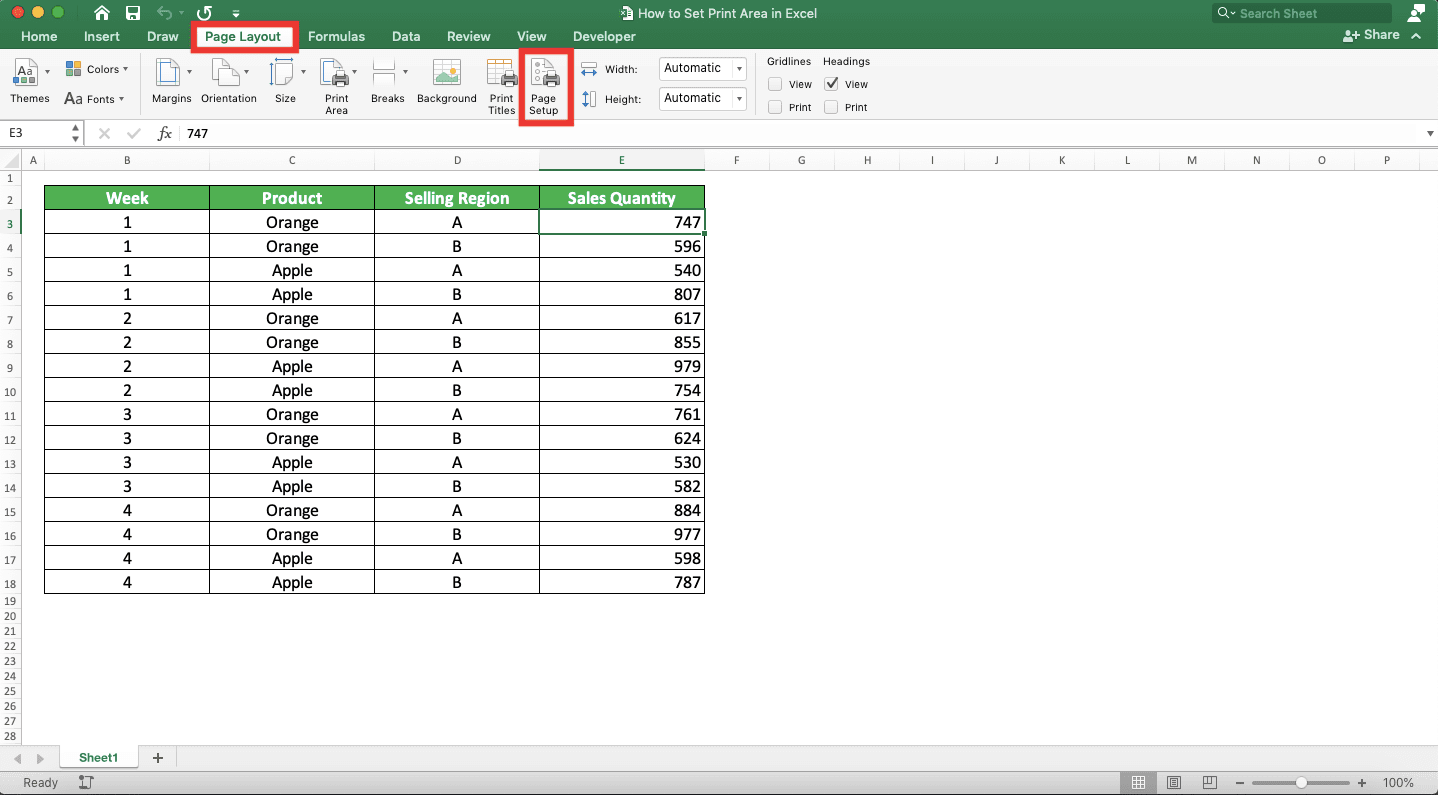Click the paper Size icon
Image resolution: width=1438 pixels, height=795 pixels.
[282, 72]
